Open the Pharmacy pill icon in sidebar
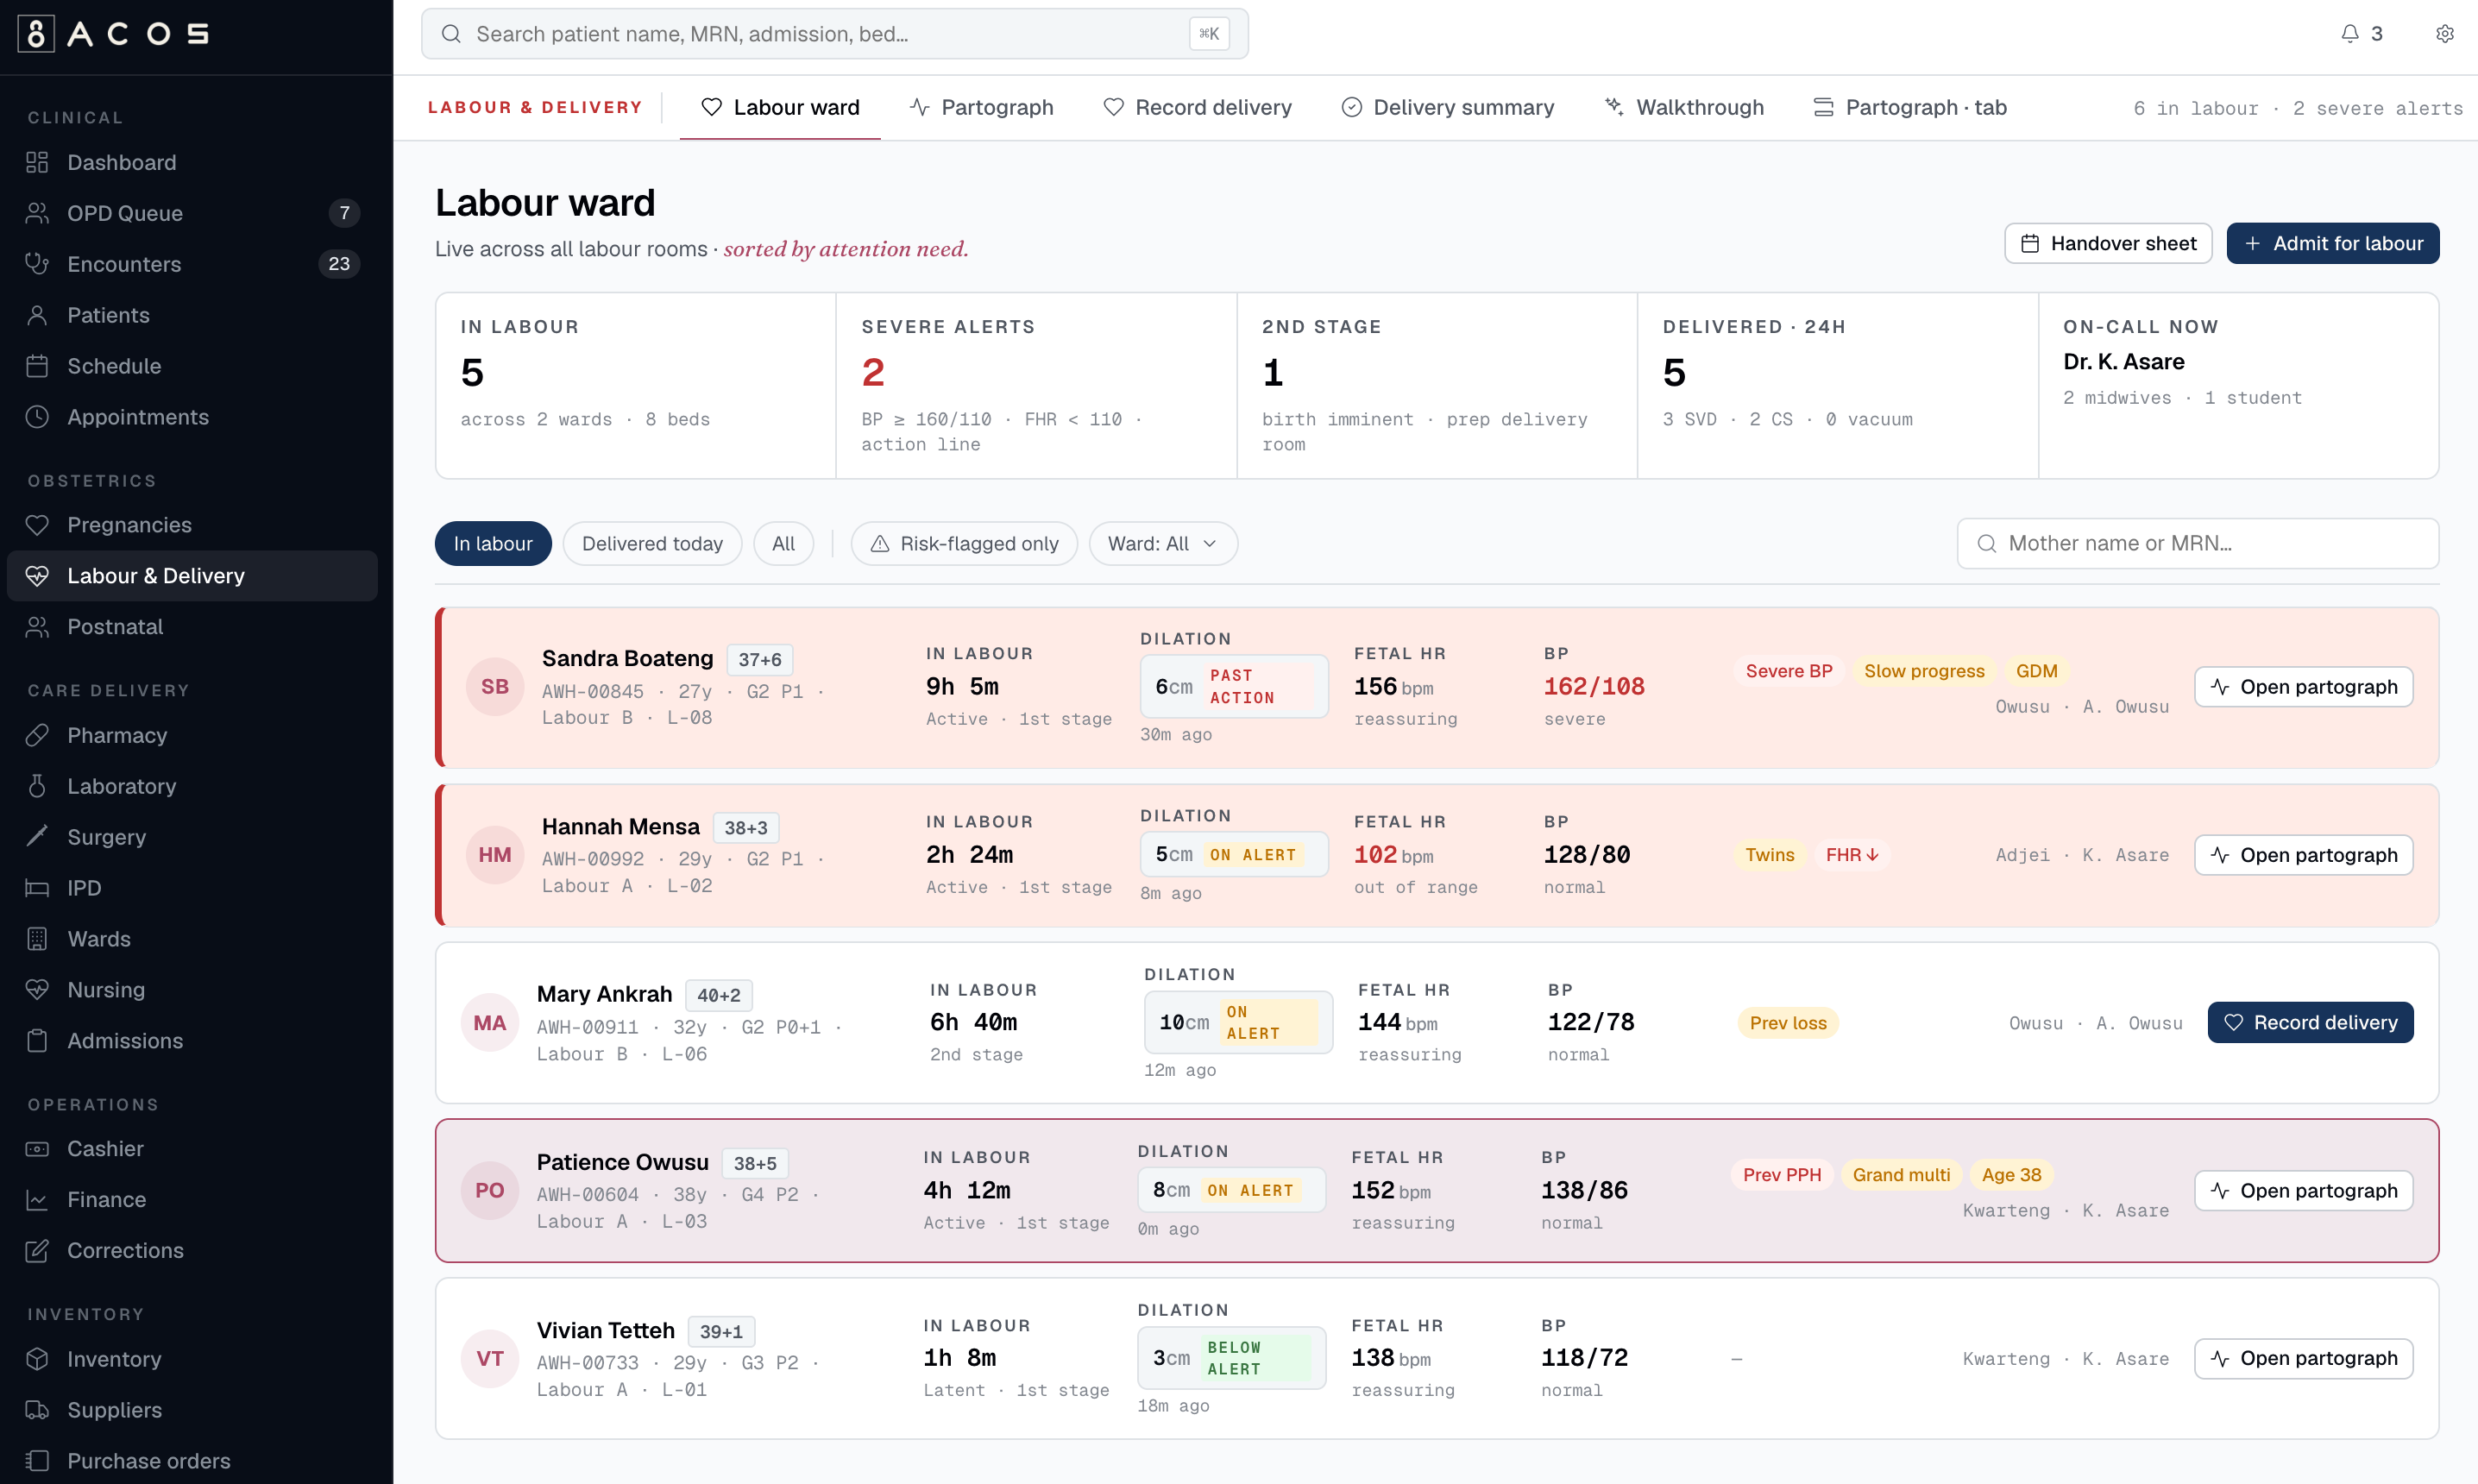2478x1484 pixels. coord(37,735)
